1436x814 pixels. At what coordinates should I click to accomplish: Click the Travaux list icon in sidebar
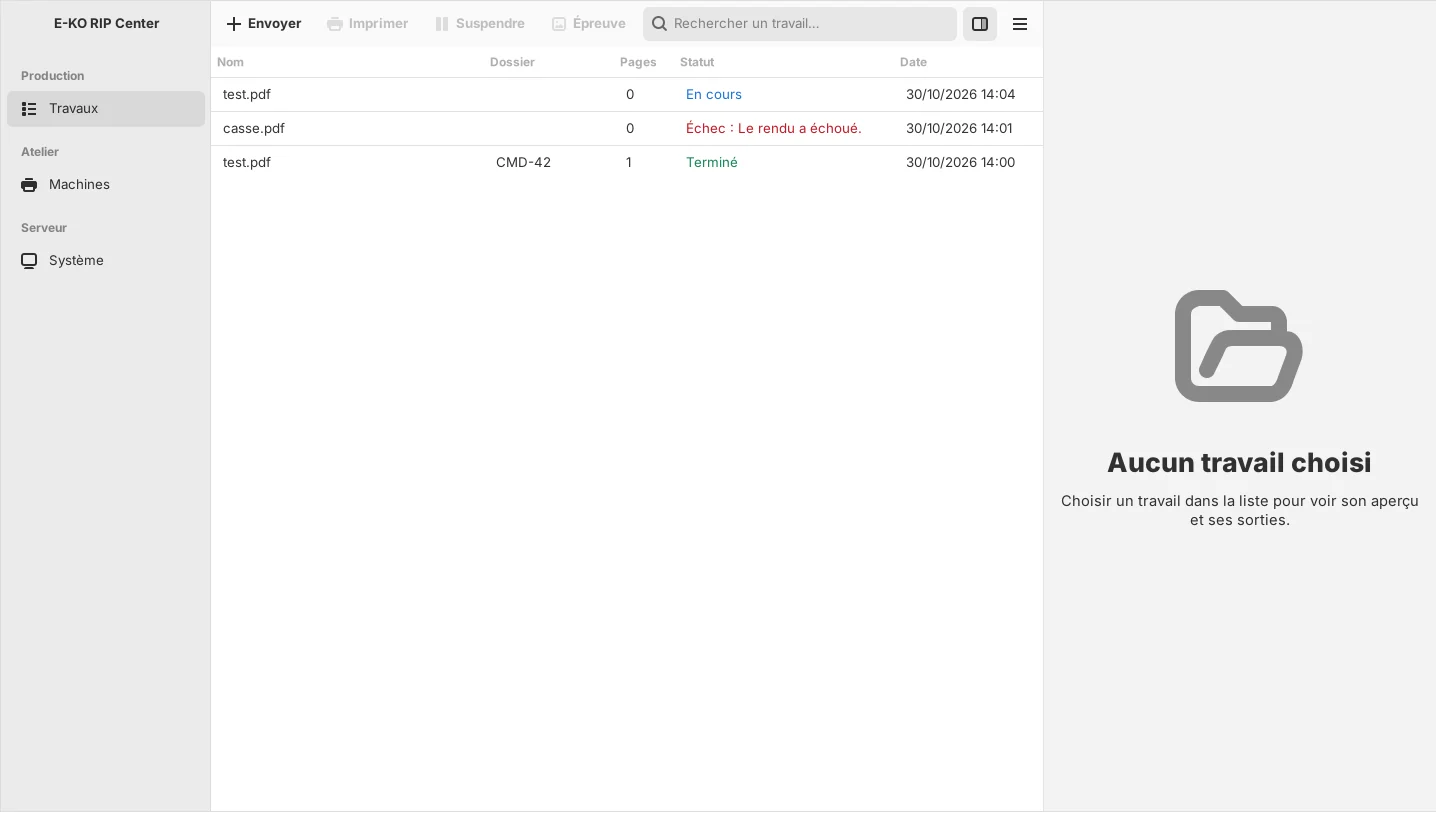[29, 109]
